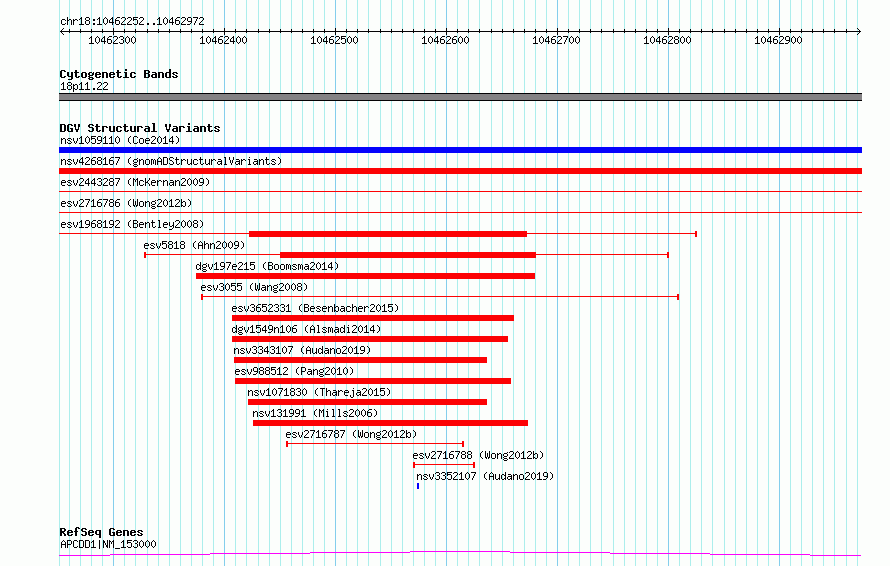The height and width of the screenshot is (566, 890).
Task: Click ruler position 10462900
Action: pyautogui.click(x=778, y=40)
